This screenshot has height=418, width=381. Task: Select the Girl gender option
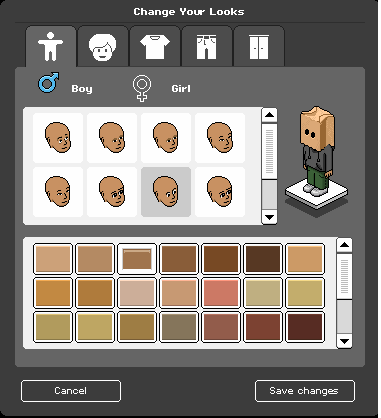181,88
